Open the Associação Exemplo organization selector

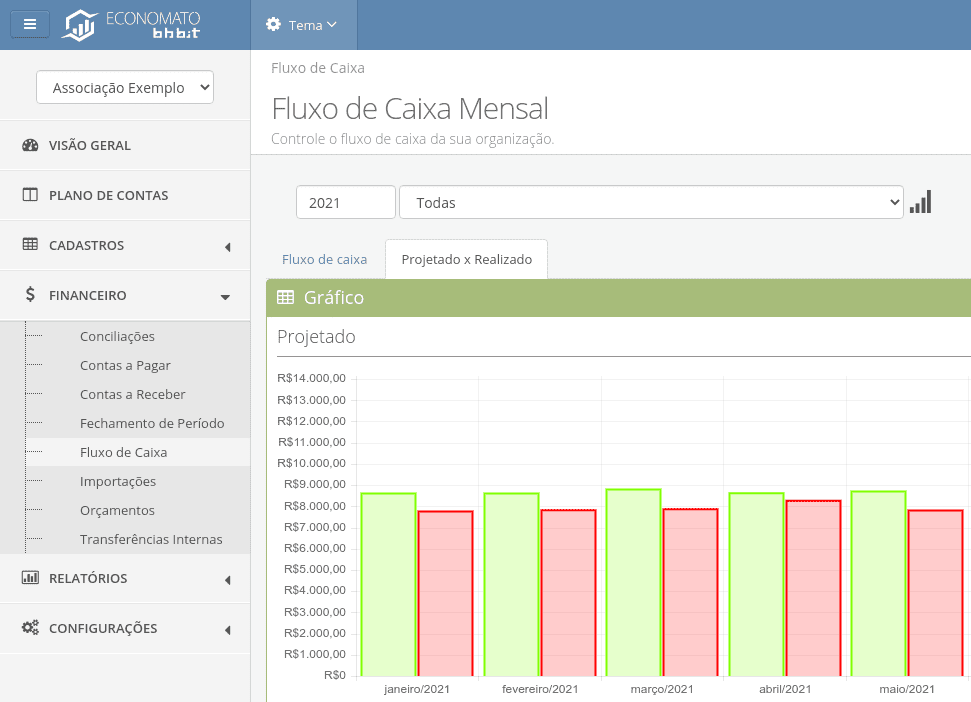(125, 87)
